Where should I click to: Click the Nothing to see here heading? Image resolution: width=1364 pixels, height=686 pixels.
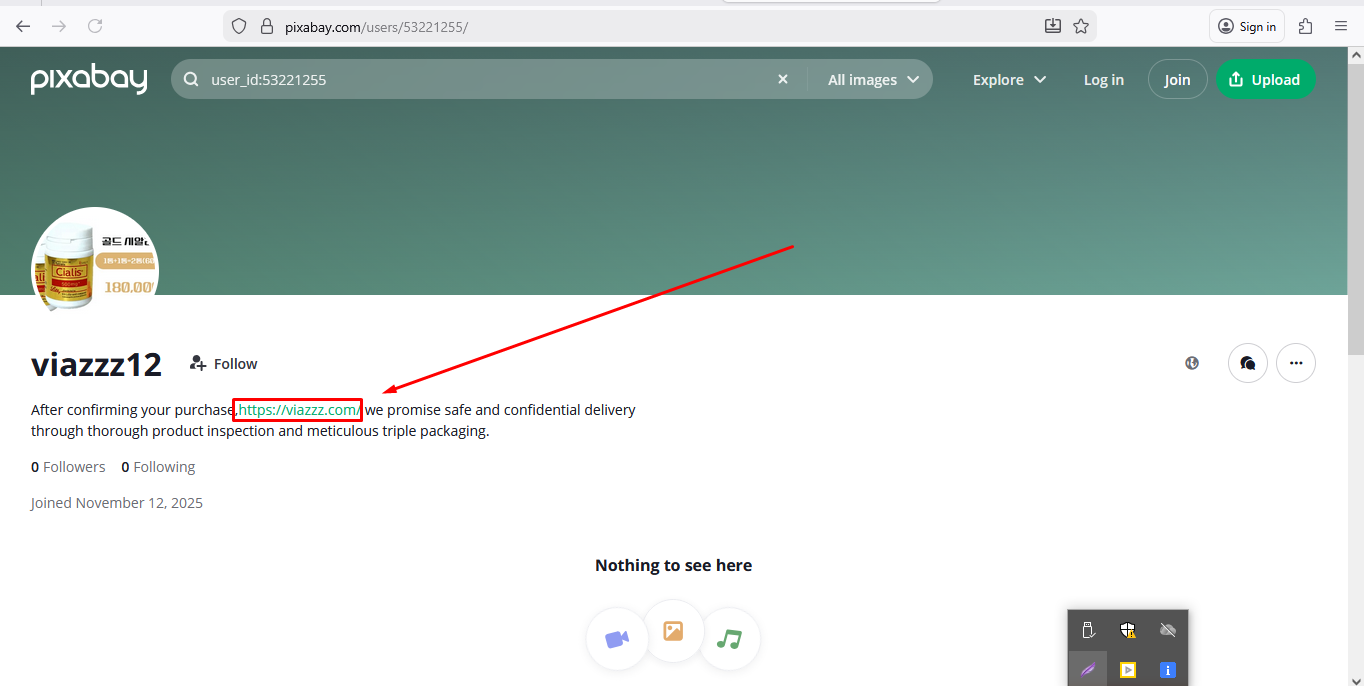coord(673,565)
